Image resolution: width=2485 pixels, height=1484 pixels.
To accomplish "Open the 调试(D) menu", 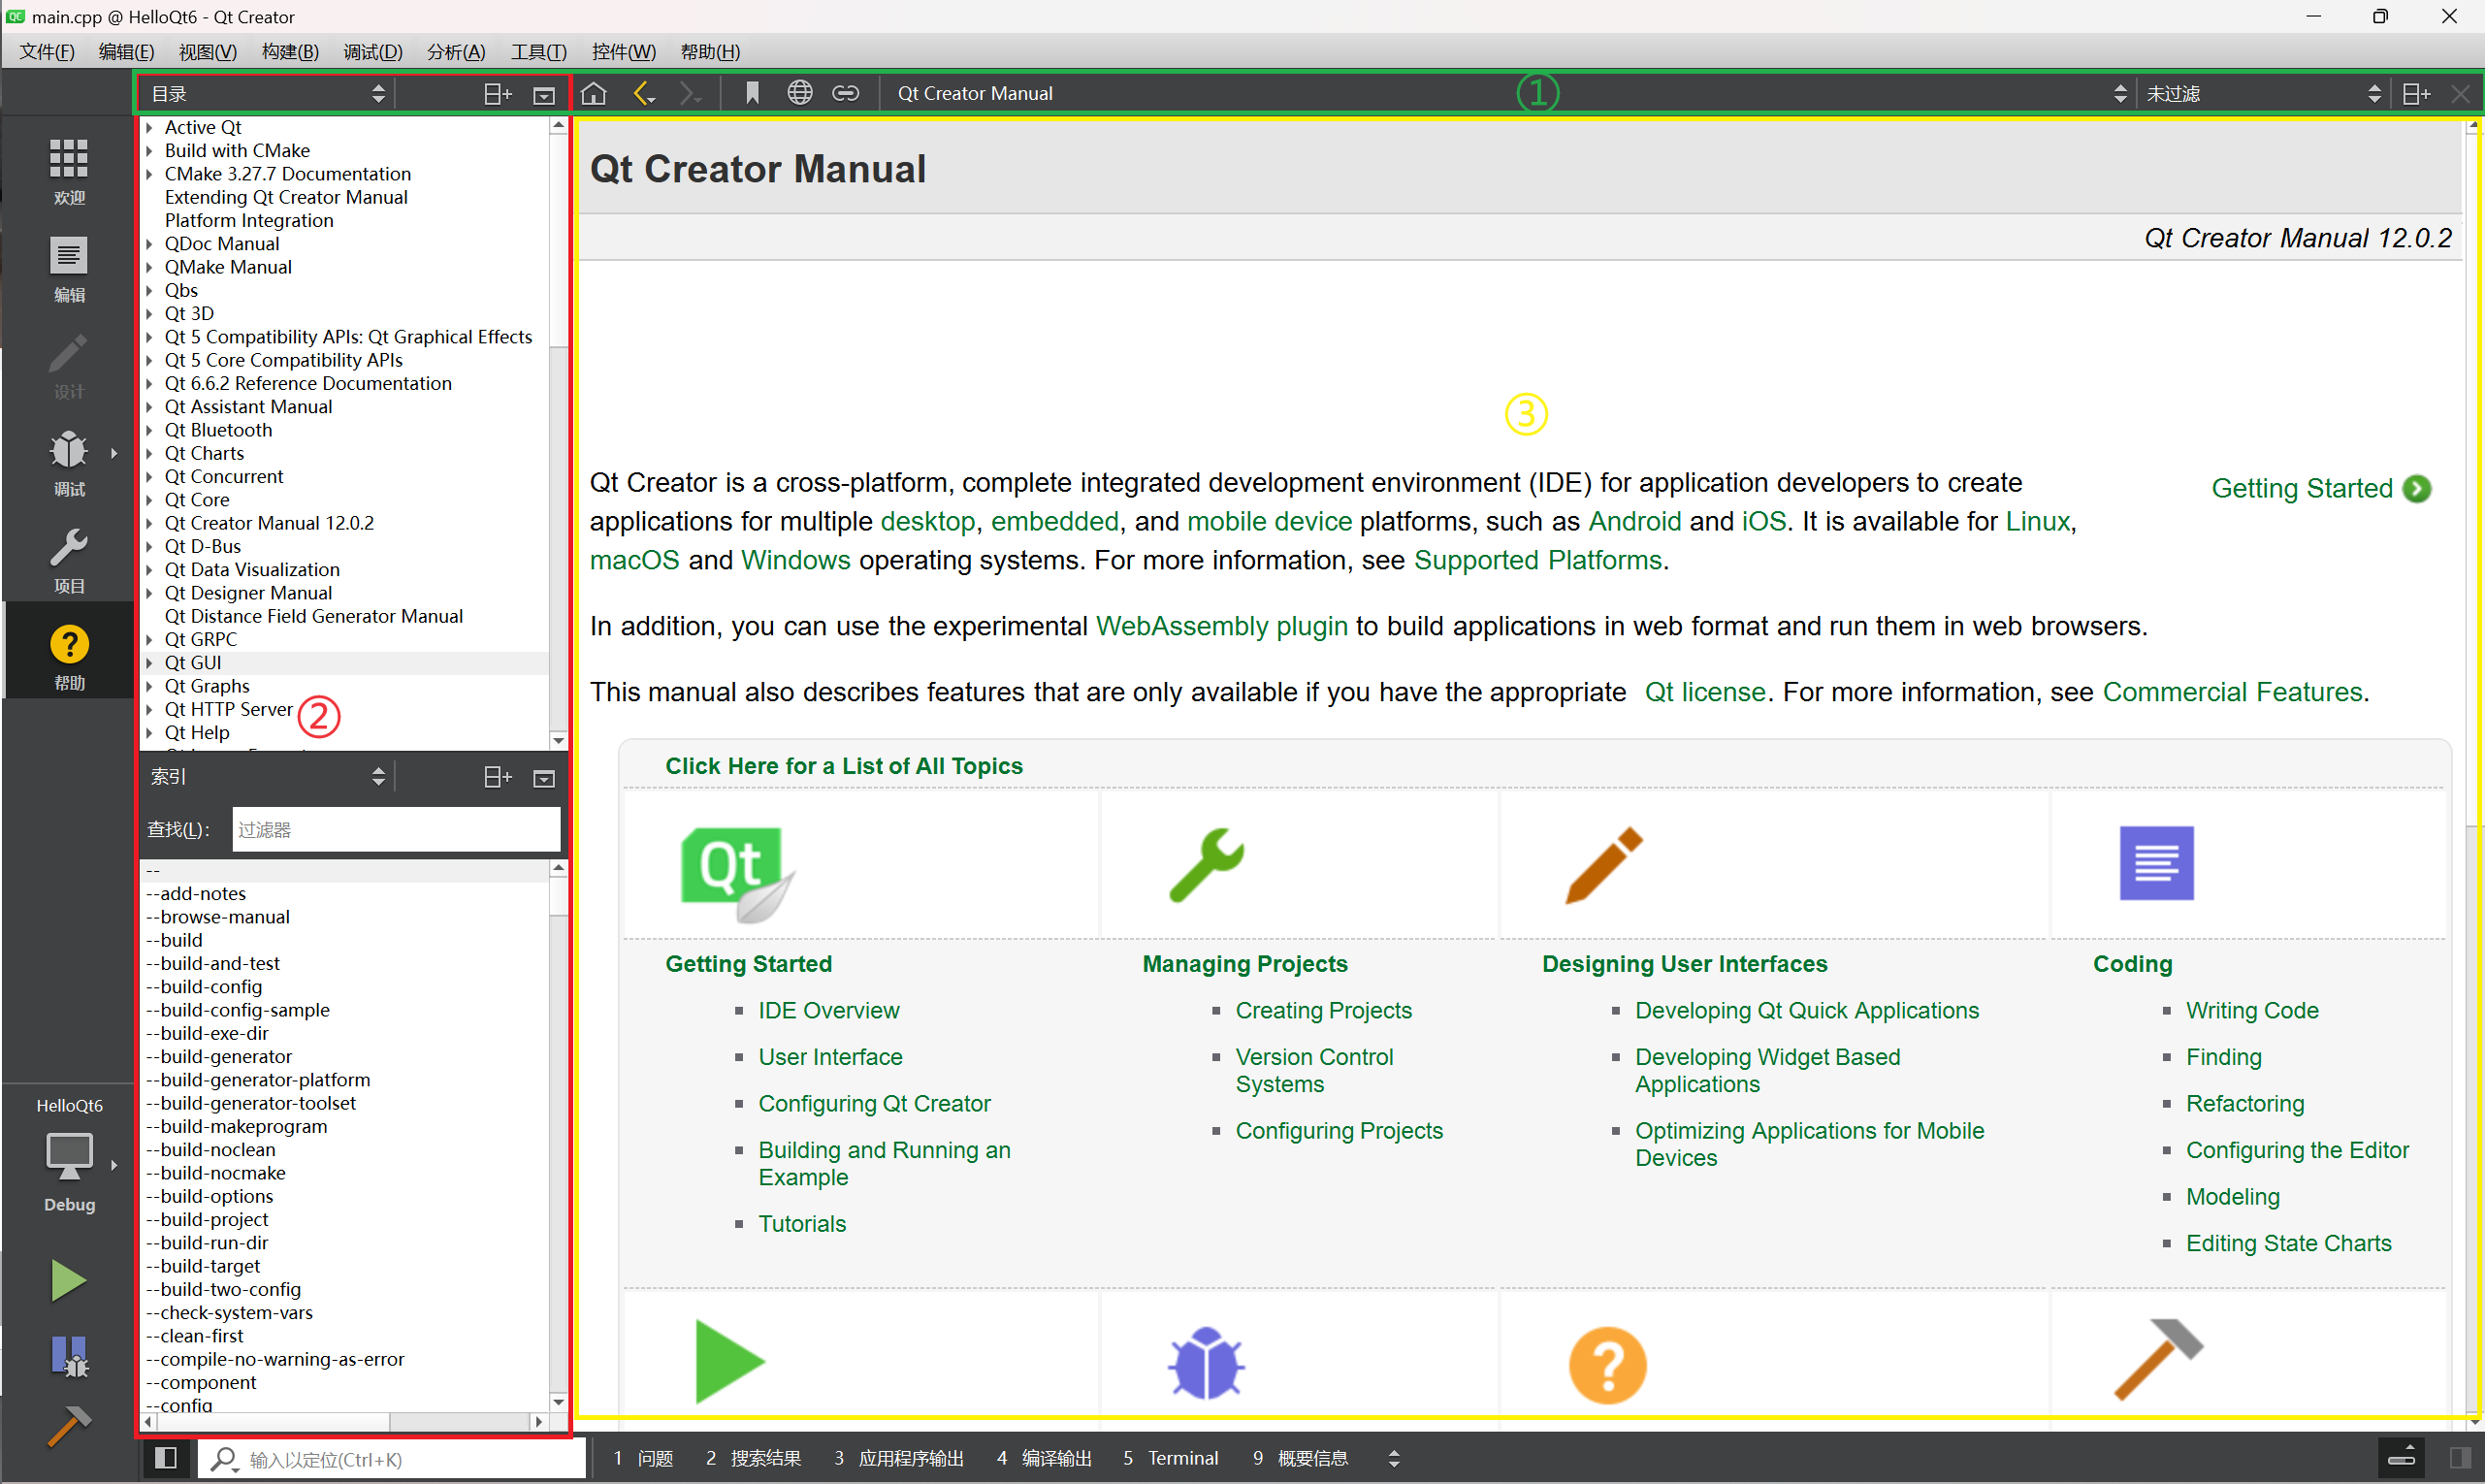I will [372, 51].
